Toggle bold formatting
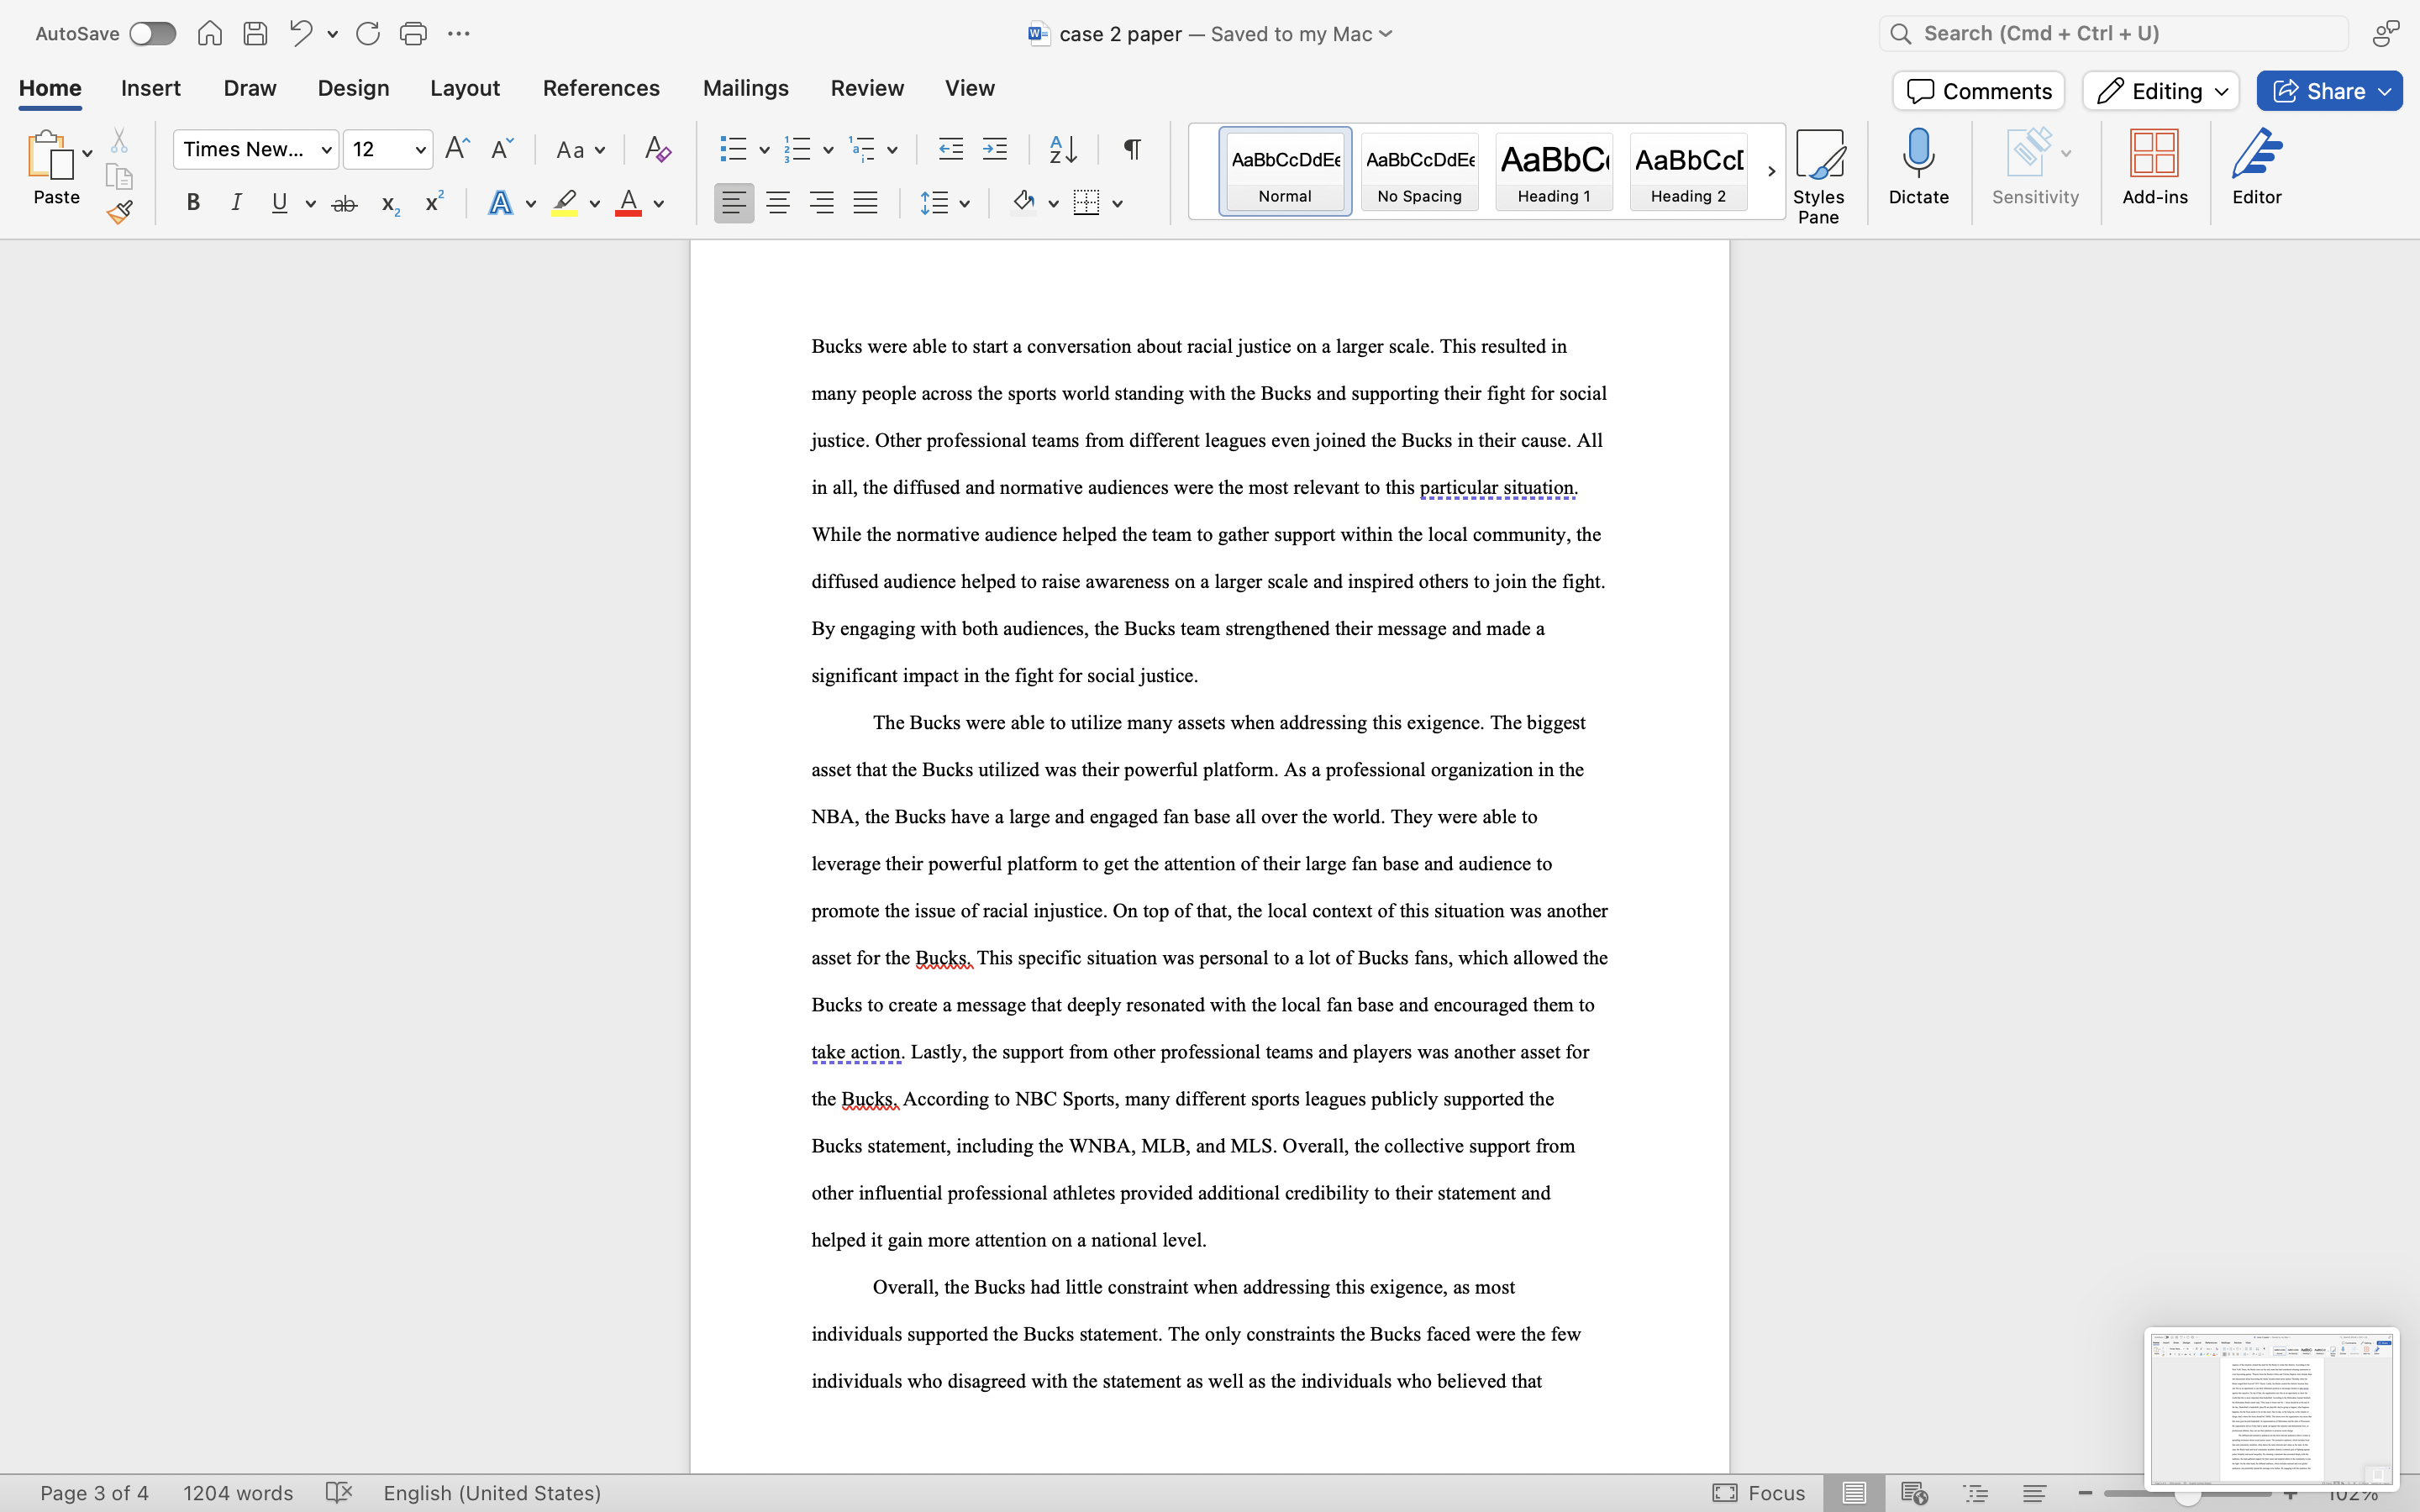 tap(193, 202)
